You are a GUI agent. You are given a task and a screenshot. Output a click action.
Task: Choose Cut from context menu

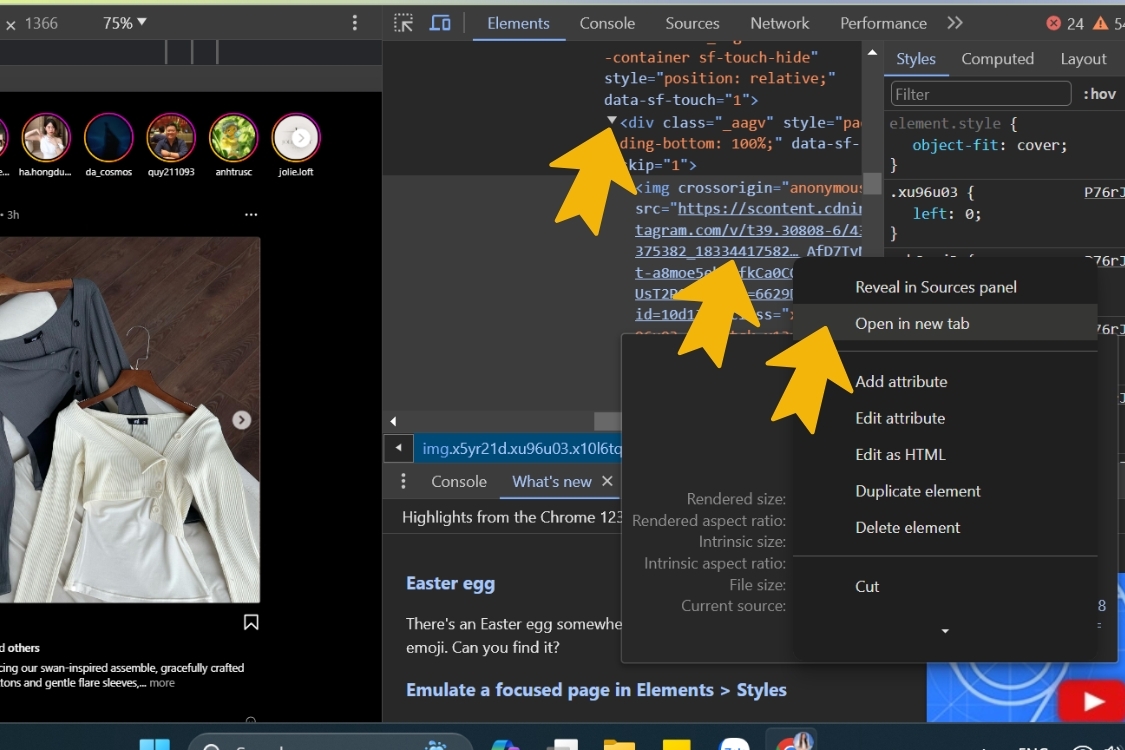(867, 586)
